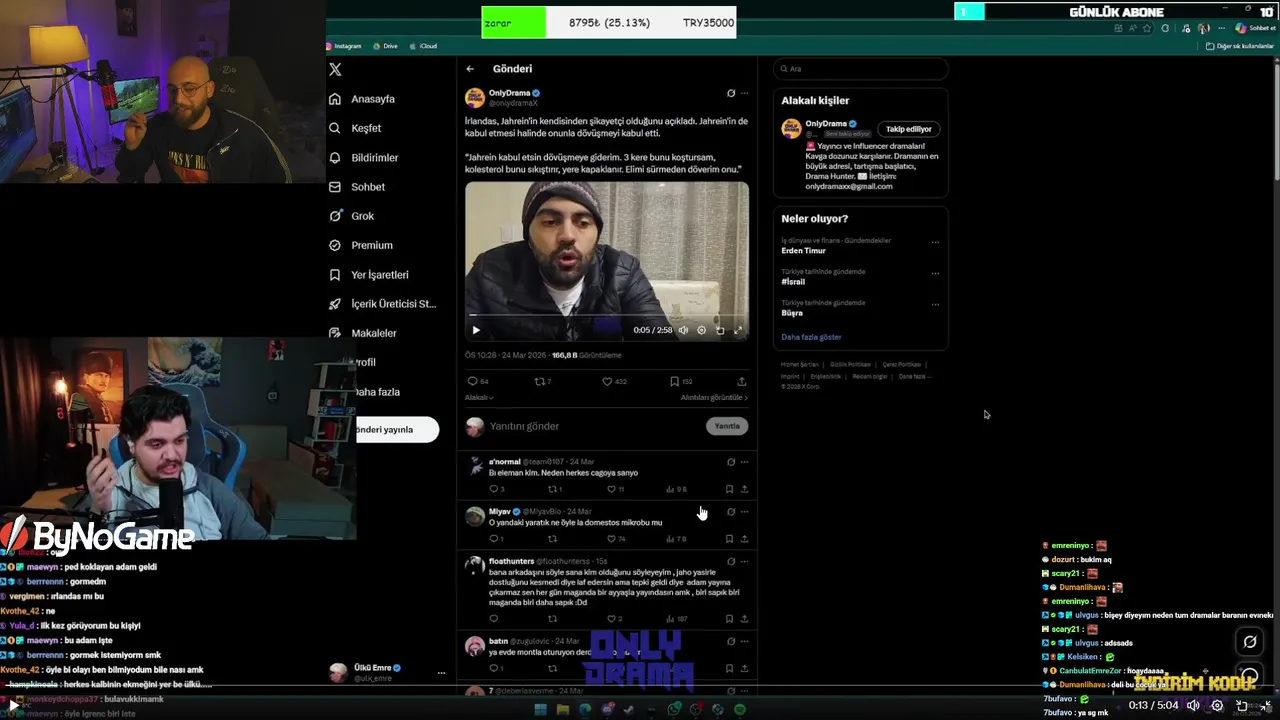The width and height of the screenshot is (1280, 720).
Task: Share the main OnlyDrama post
Action: click(x=742, y=381)
